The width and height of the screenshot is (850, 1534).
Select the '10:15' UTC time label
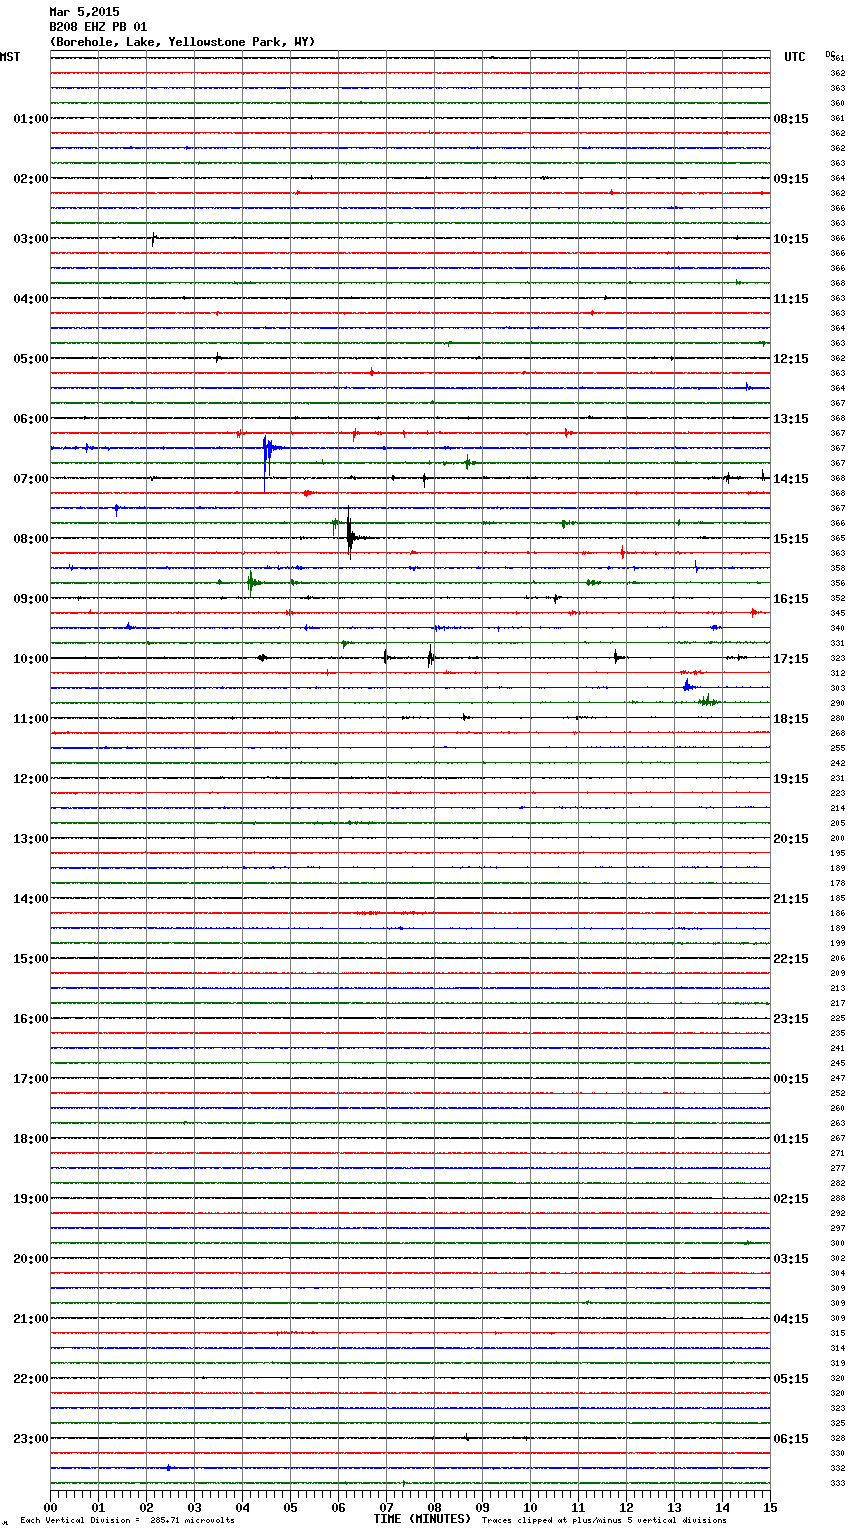[x=791, y=239]
